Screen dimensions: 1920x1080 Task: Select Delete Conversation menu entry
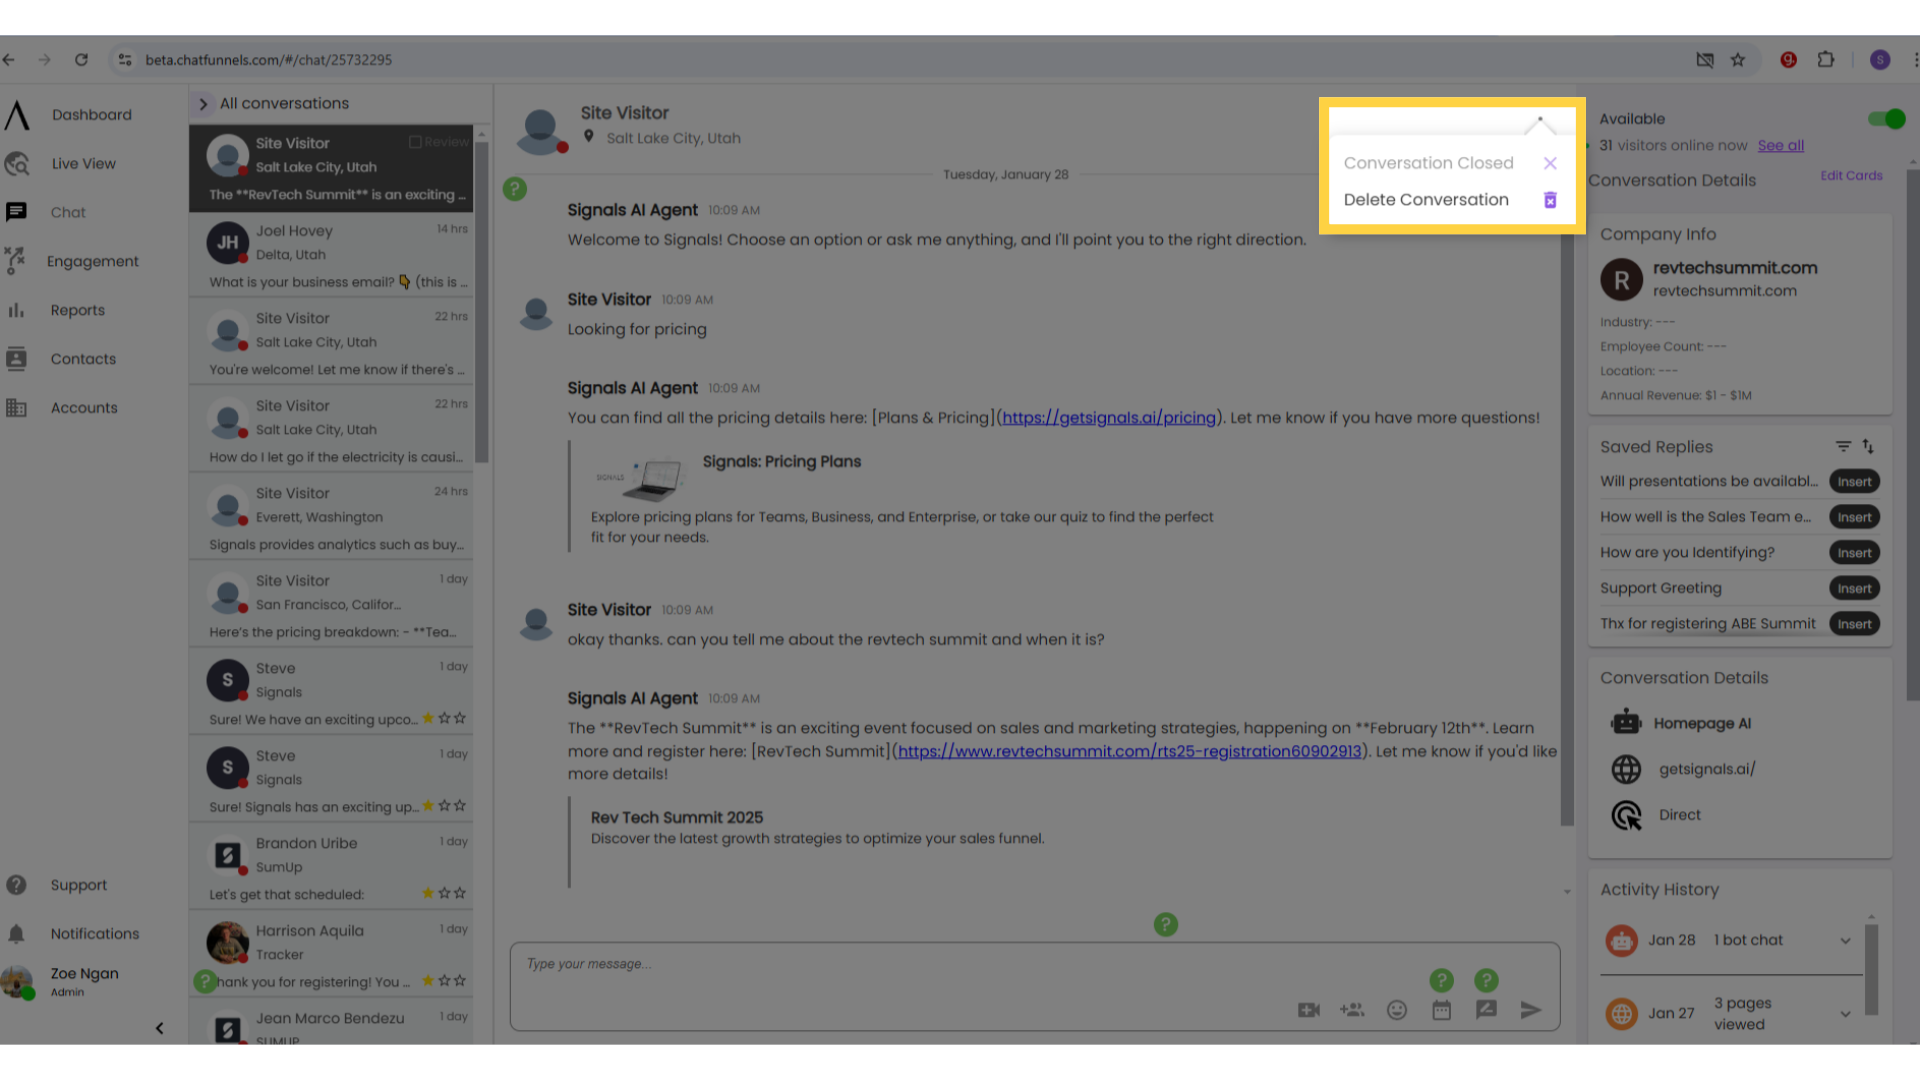click(x=1450, y=200)
